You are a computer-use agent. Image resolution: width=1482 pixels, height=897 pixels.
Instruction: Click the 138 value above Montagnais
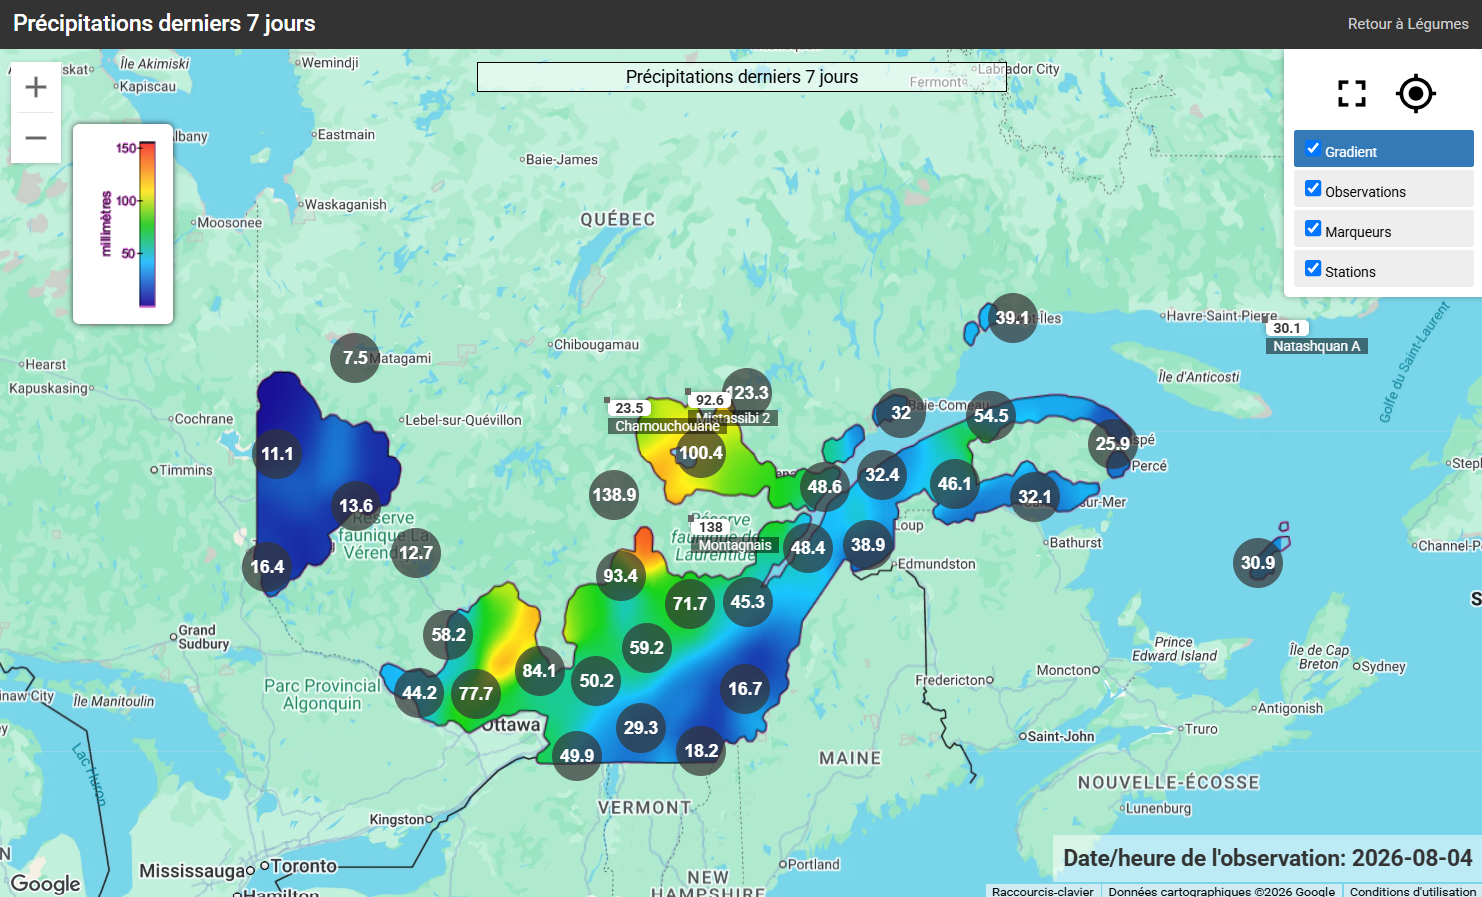coord(711,527)
